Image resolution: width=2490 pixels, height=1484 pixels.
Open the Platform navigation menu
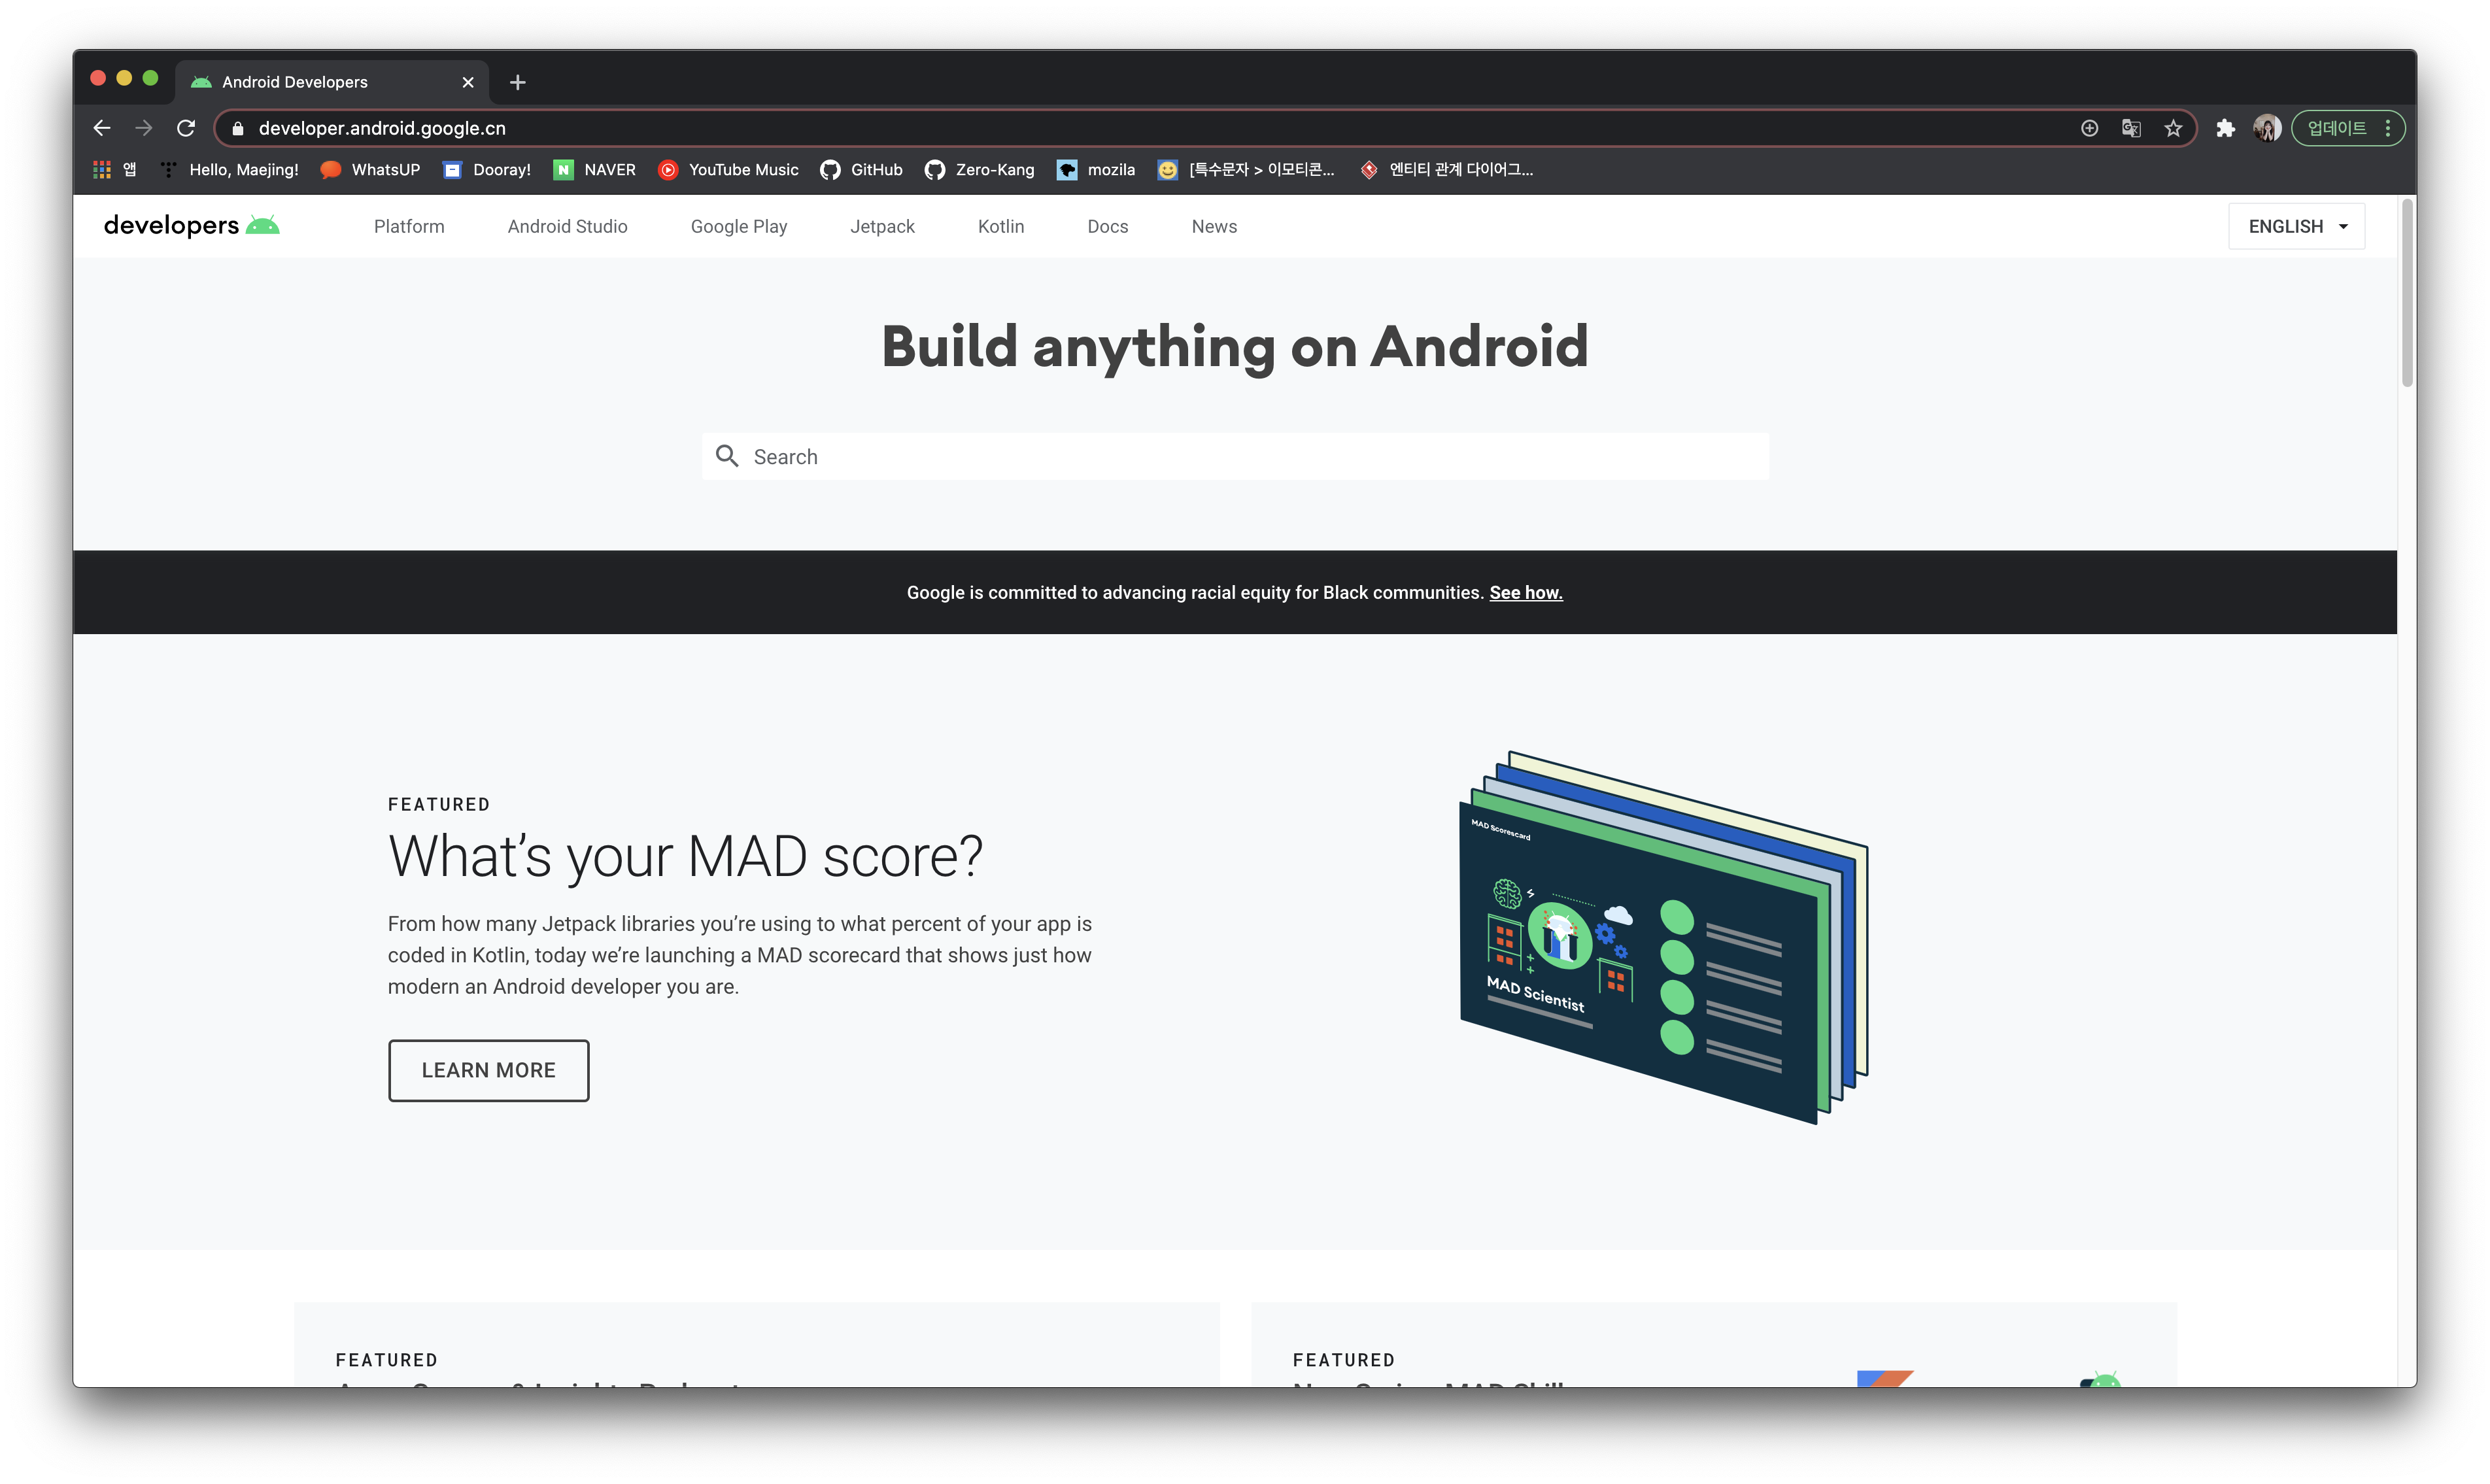(x=409, y=227)
